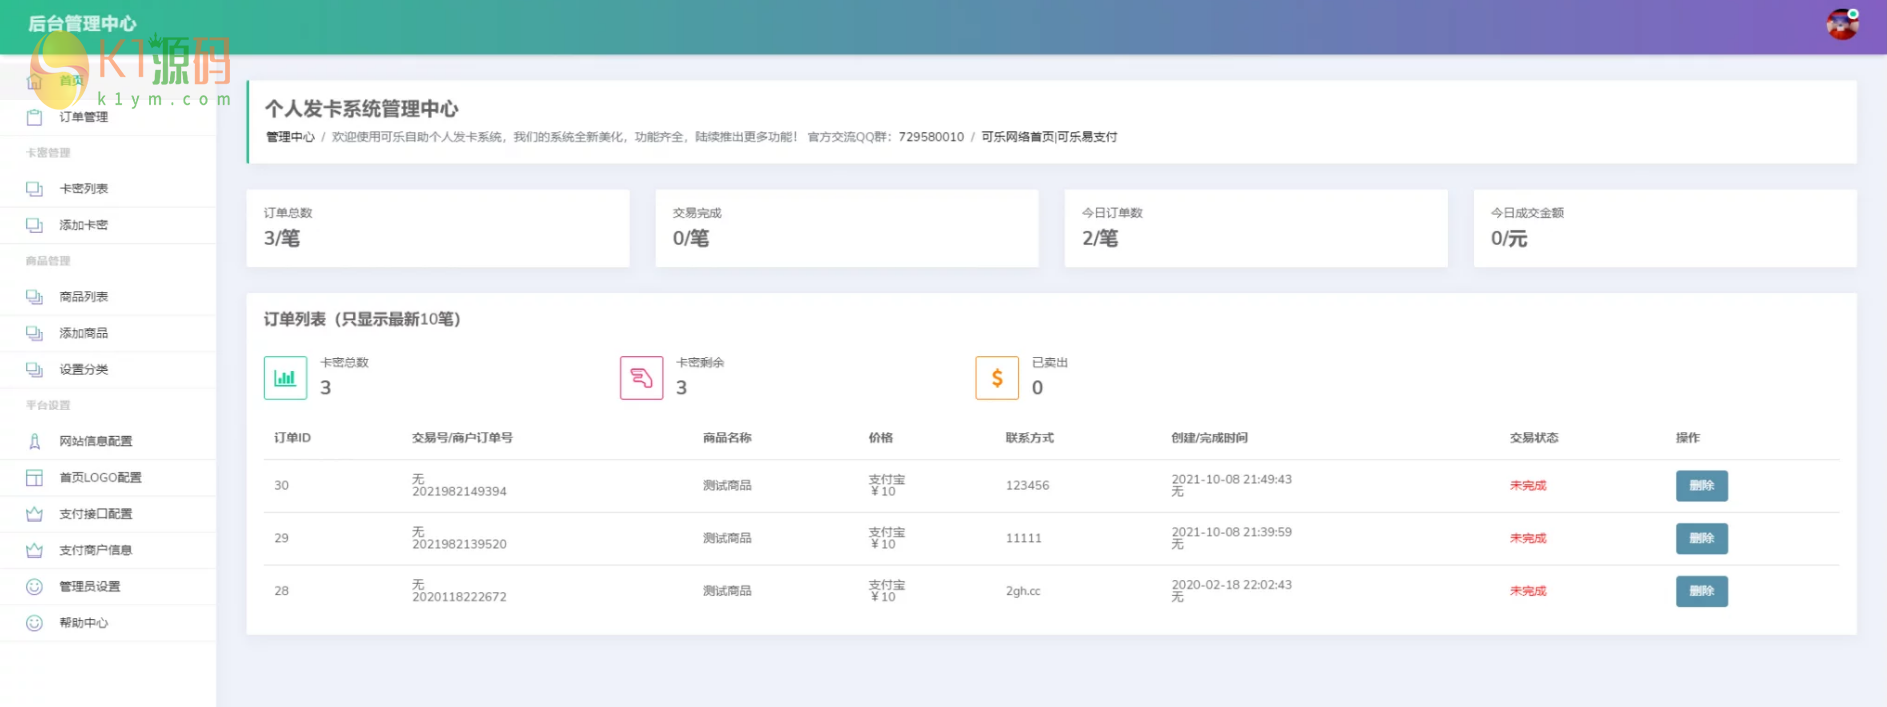Click the pink 卡密剩余 icon
This screenshot has height=707, width=1887.
641,378
